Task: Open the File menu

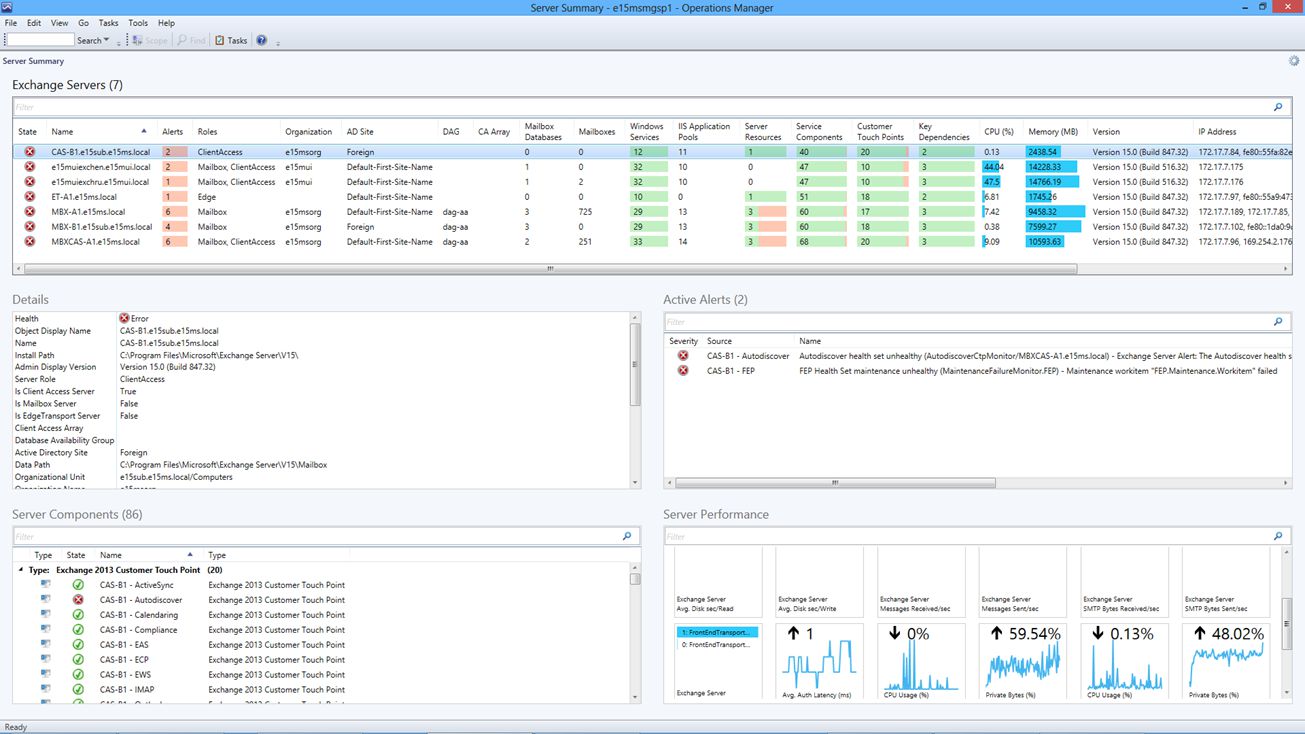Action: pos(10,23)
